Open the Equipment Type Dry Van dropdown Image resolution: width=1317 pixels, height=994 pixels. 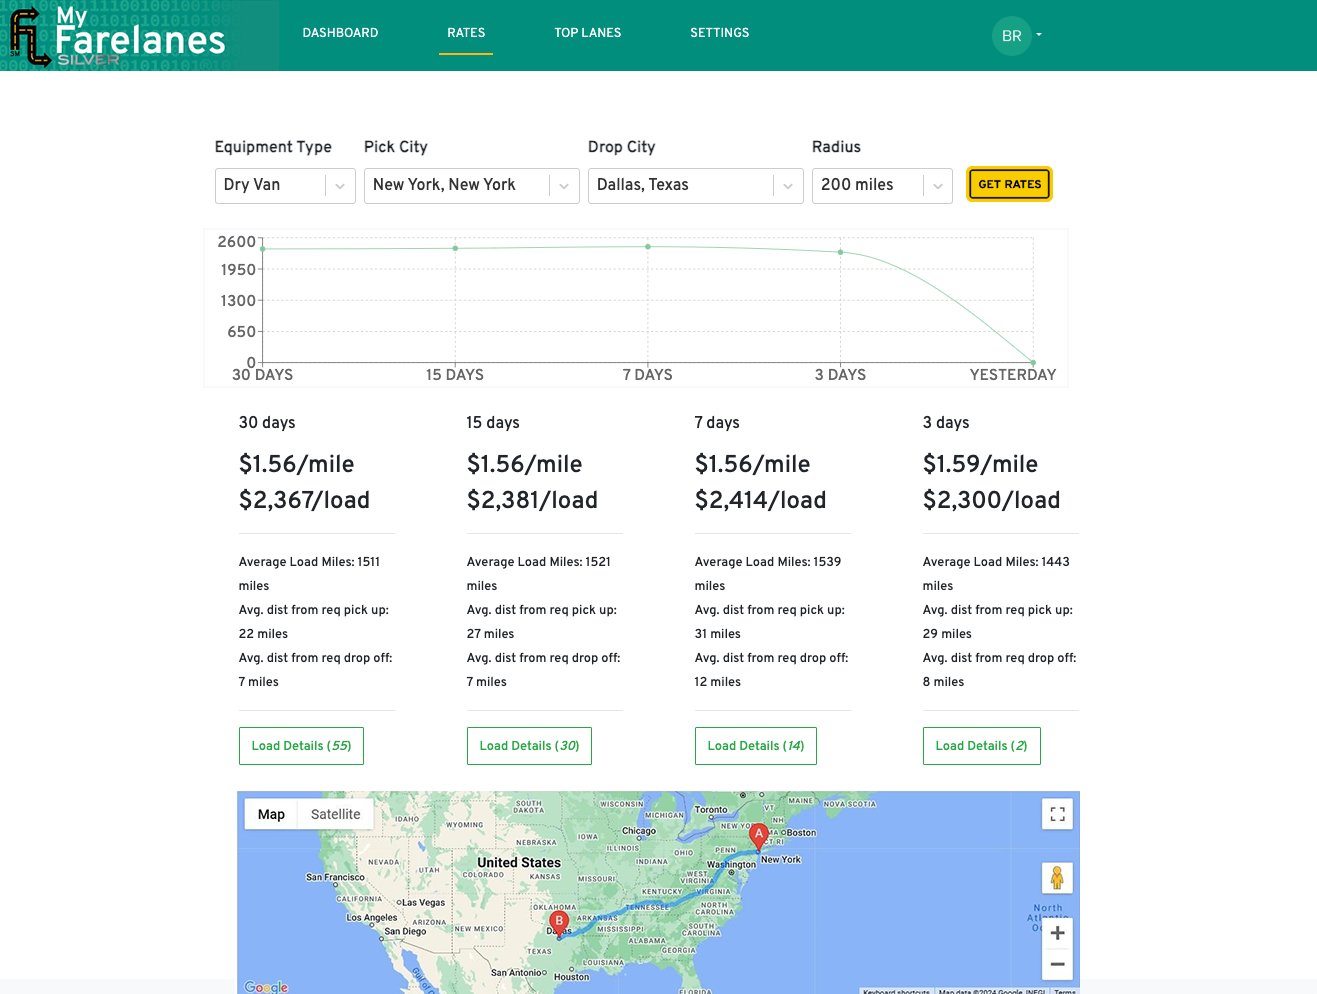point(285,186)
